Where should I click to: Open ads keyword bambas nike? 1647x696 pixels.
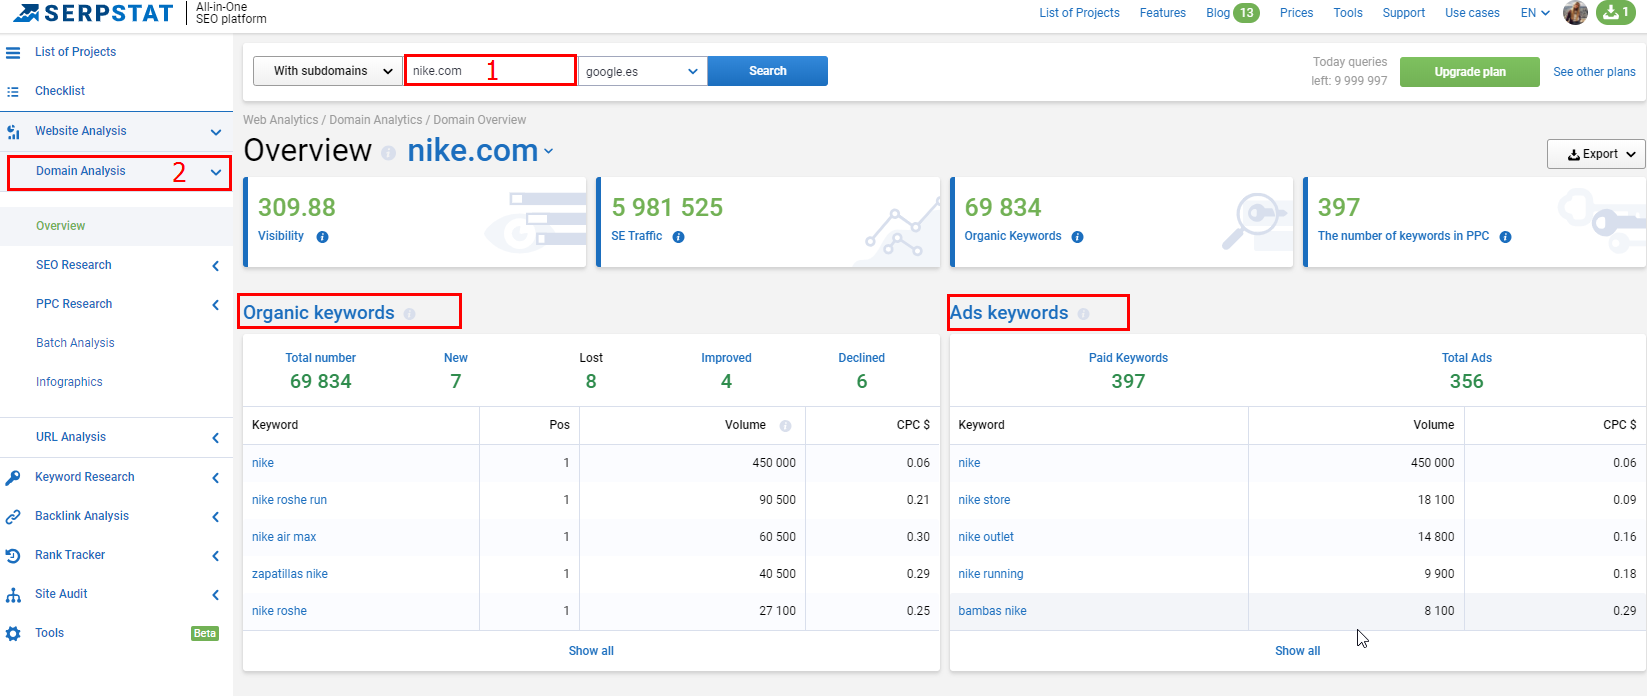pyautogui.click(x=992, y=611)
